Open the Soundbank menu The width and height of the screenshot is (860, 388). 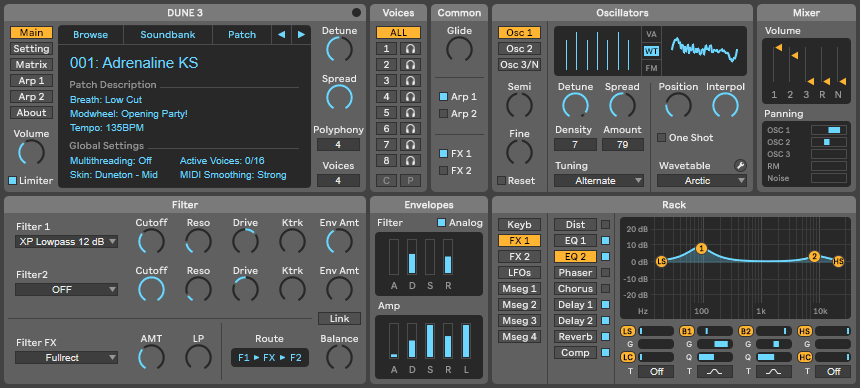coord(168,35)
